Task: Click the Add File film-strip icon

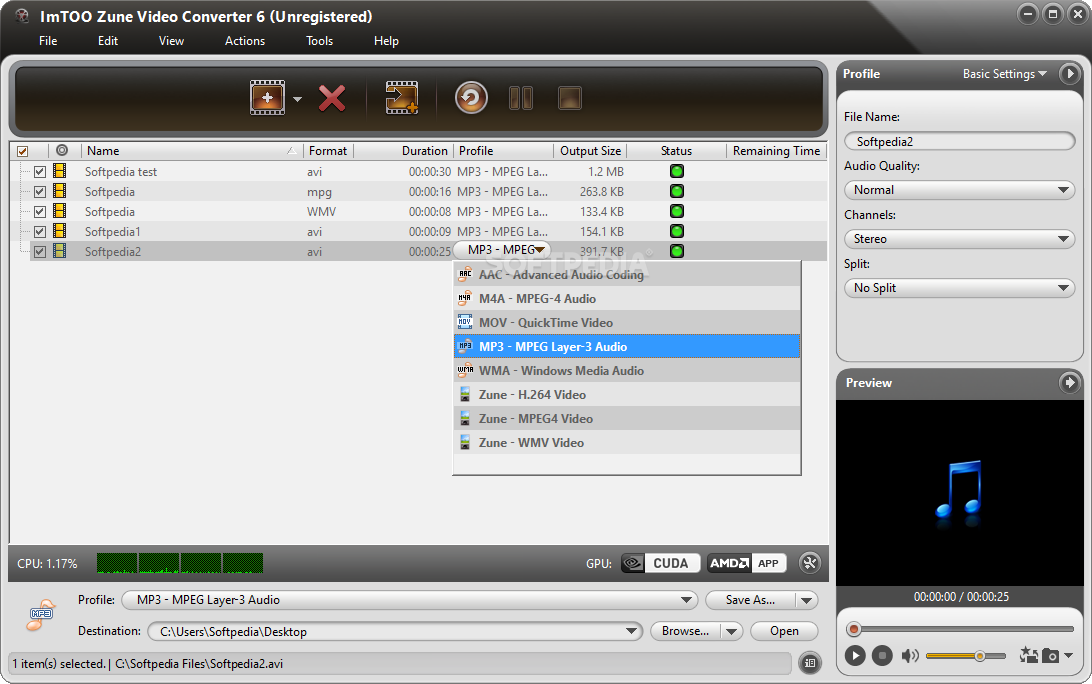Action: 267,98
